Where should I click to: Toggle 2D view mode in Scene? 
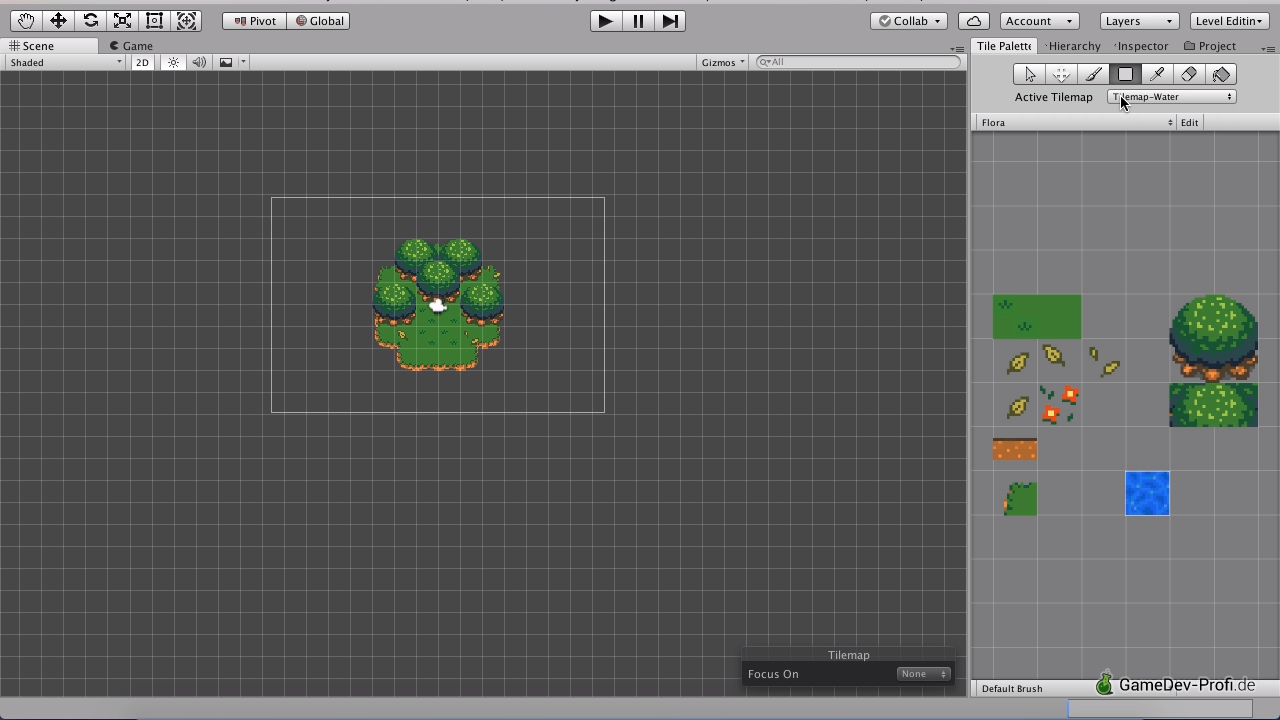pyautogui.click(x=142, y=63)
